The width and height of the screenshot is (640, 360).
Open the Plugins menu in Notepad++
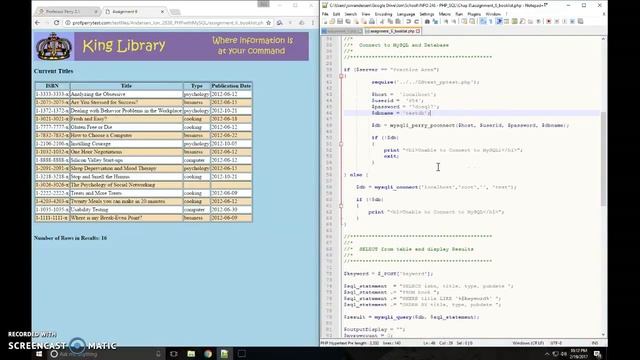pos(474,14)
